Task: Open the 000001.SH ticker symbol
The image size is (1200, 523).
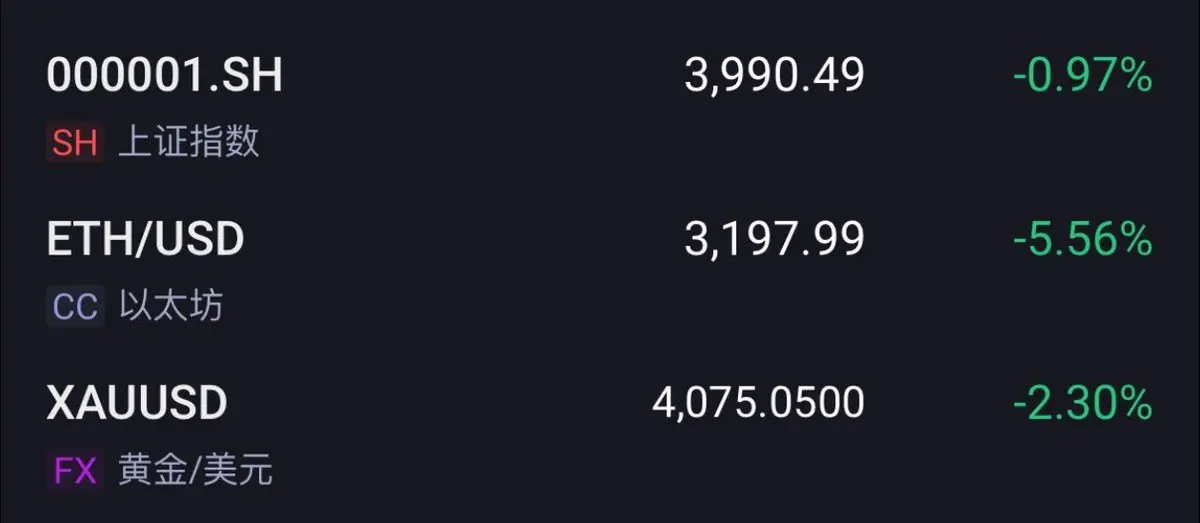Action: pyautogui.click(x=165, y=76)
